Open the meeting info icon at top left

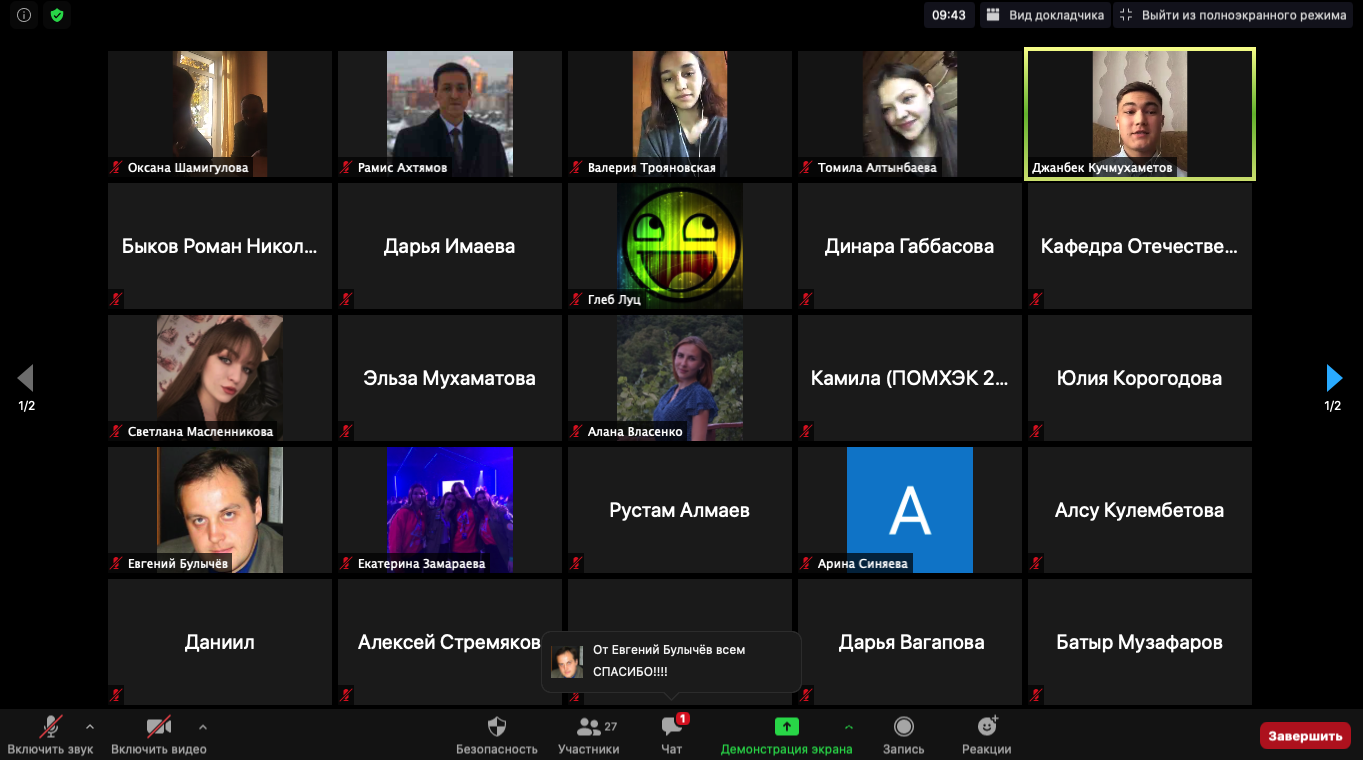pos(24,15)
